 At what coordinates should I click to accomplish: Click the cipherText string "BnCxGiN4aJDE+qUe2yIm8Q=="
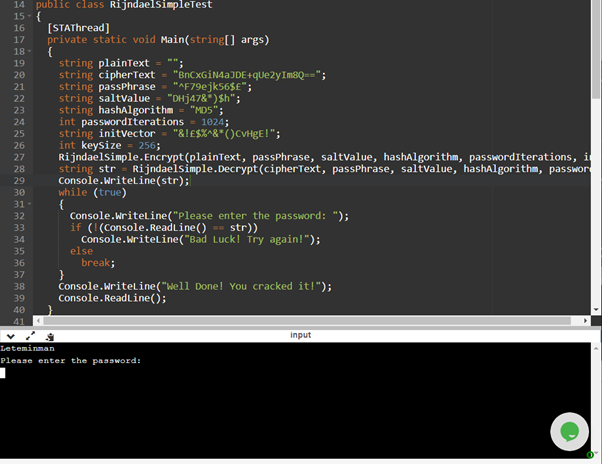pyautogui.click(x=247, y=75)
